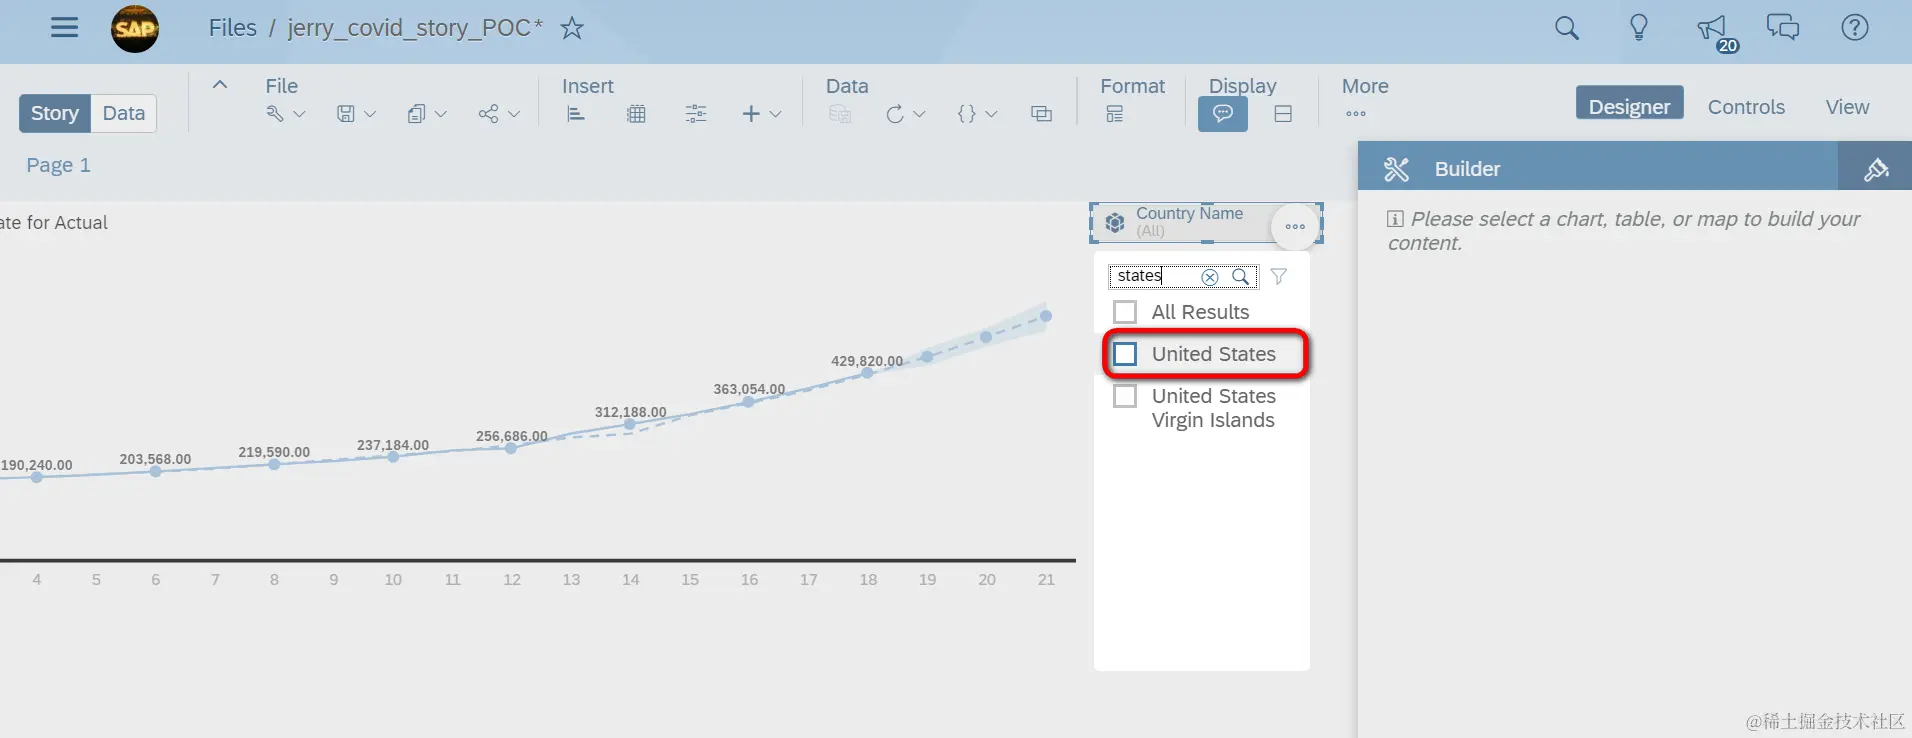Switch to the Styling paintbrush panel
This screenshot has width=1912, height=738.
1876,169
